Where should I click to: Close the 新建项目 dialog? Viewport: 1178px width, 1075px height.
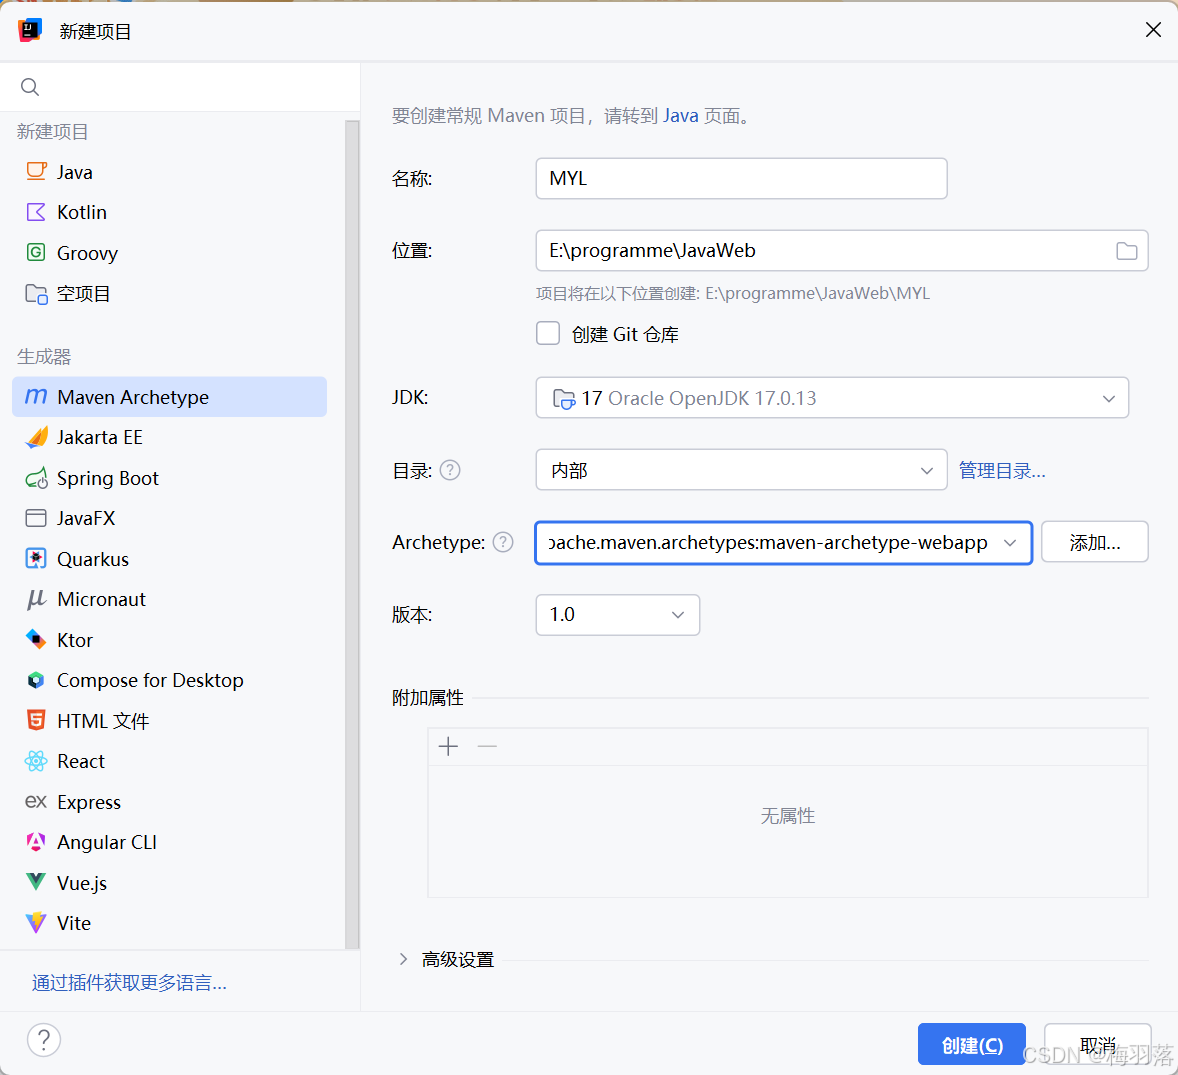pos(1153,30)
